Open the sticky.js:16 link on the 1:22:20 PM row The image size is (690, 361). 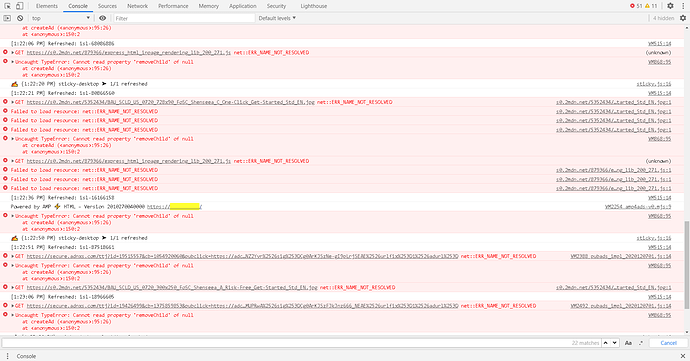click(x=654, y=84)
